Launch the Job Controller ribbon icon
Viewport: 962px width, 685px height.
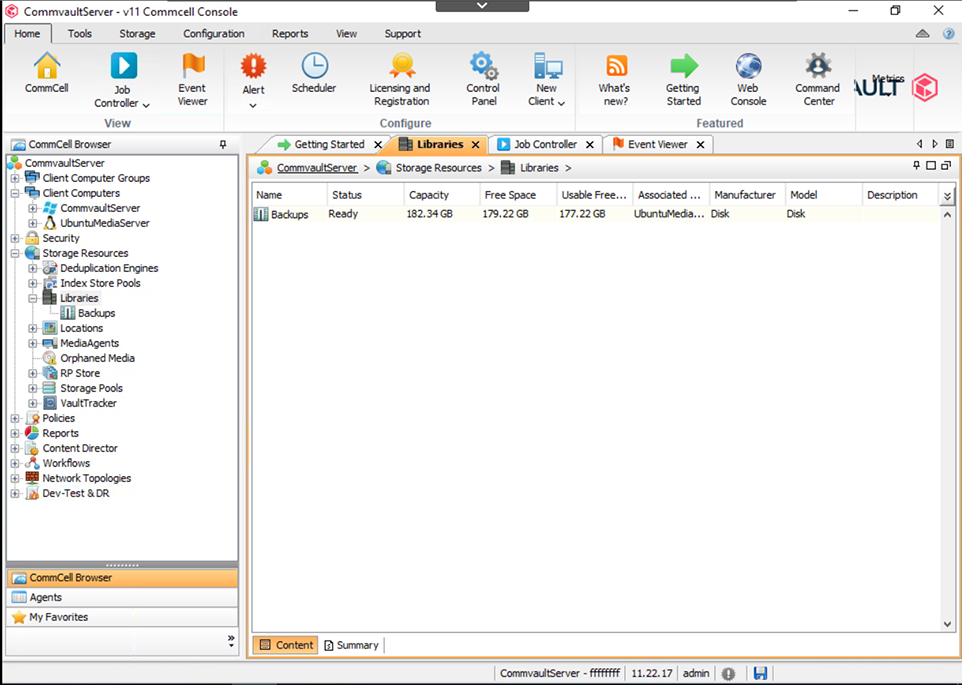click(123, 66)
